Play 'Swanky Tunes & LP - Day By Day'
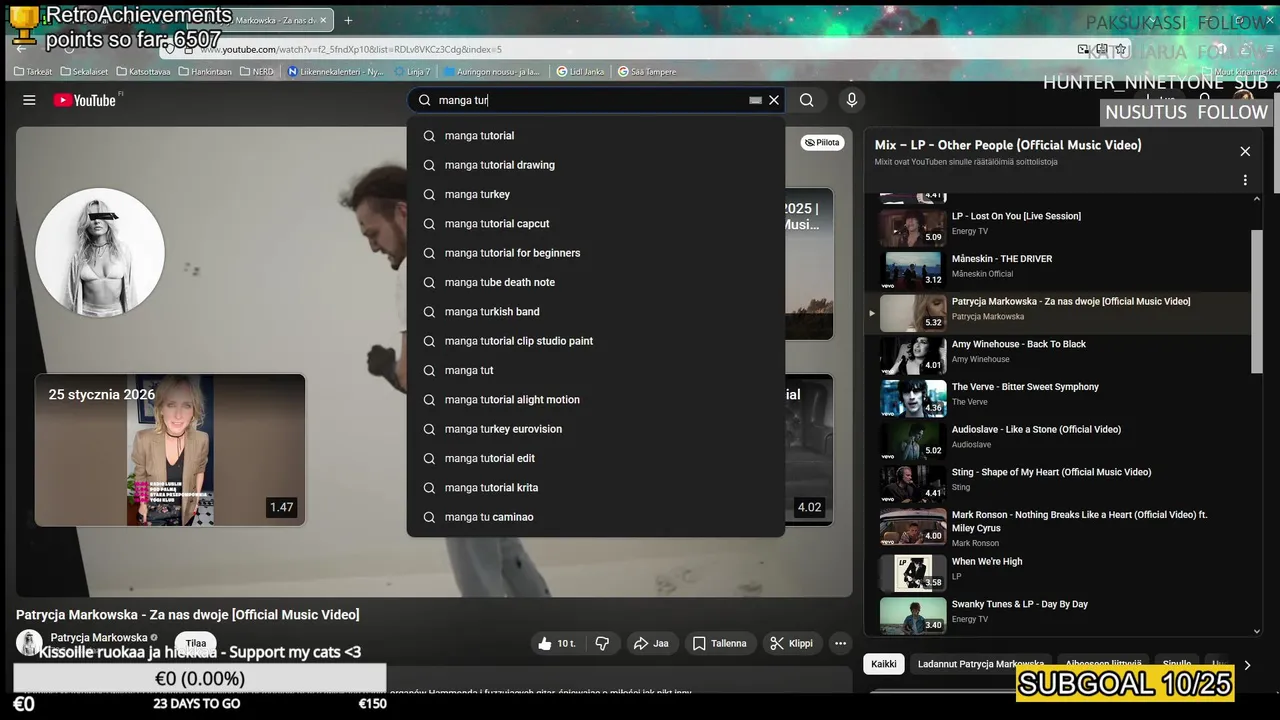 pos(1058,616)
